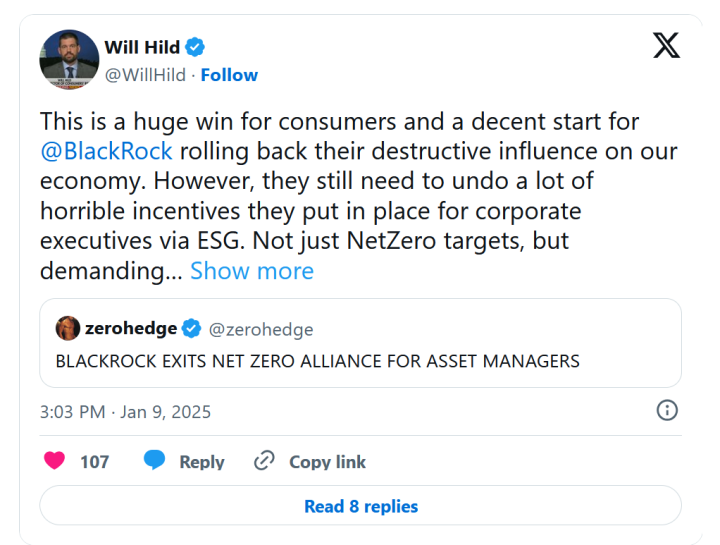Click the Will Hild display name
Image resolution: width=720 pixels, height=545 pixels.
pyautogui.click(x=144, y=46)
